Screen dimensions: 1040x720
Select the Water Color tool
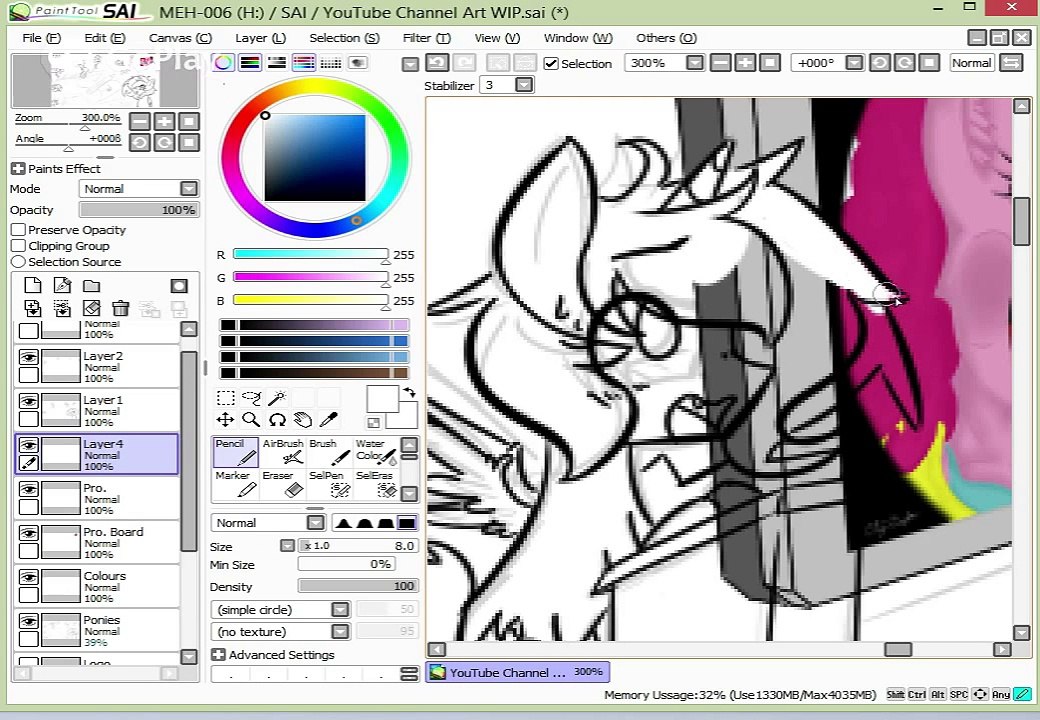click(376, 451)
